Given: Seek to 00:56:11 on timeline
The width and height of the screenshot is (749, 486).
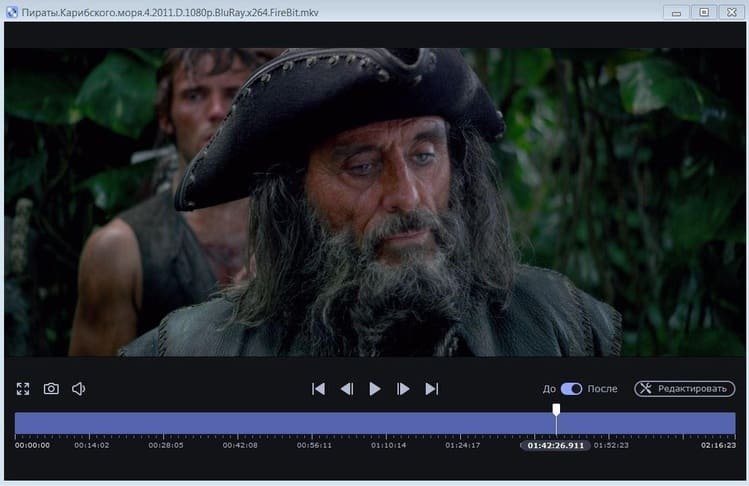Looking at the screenshot, I should coord(315,423).
